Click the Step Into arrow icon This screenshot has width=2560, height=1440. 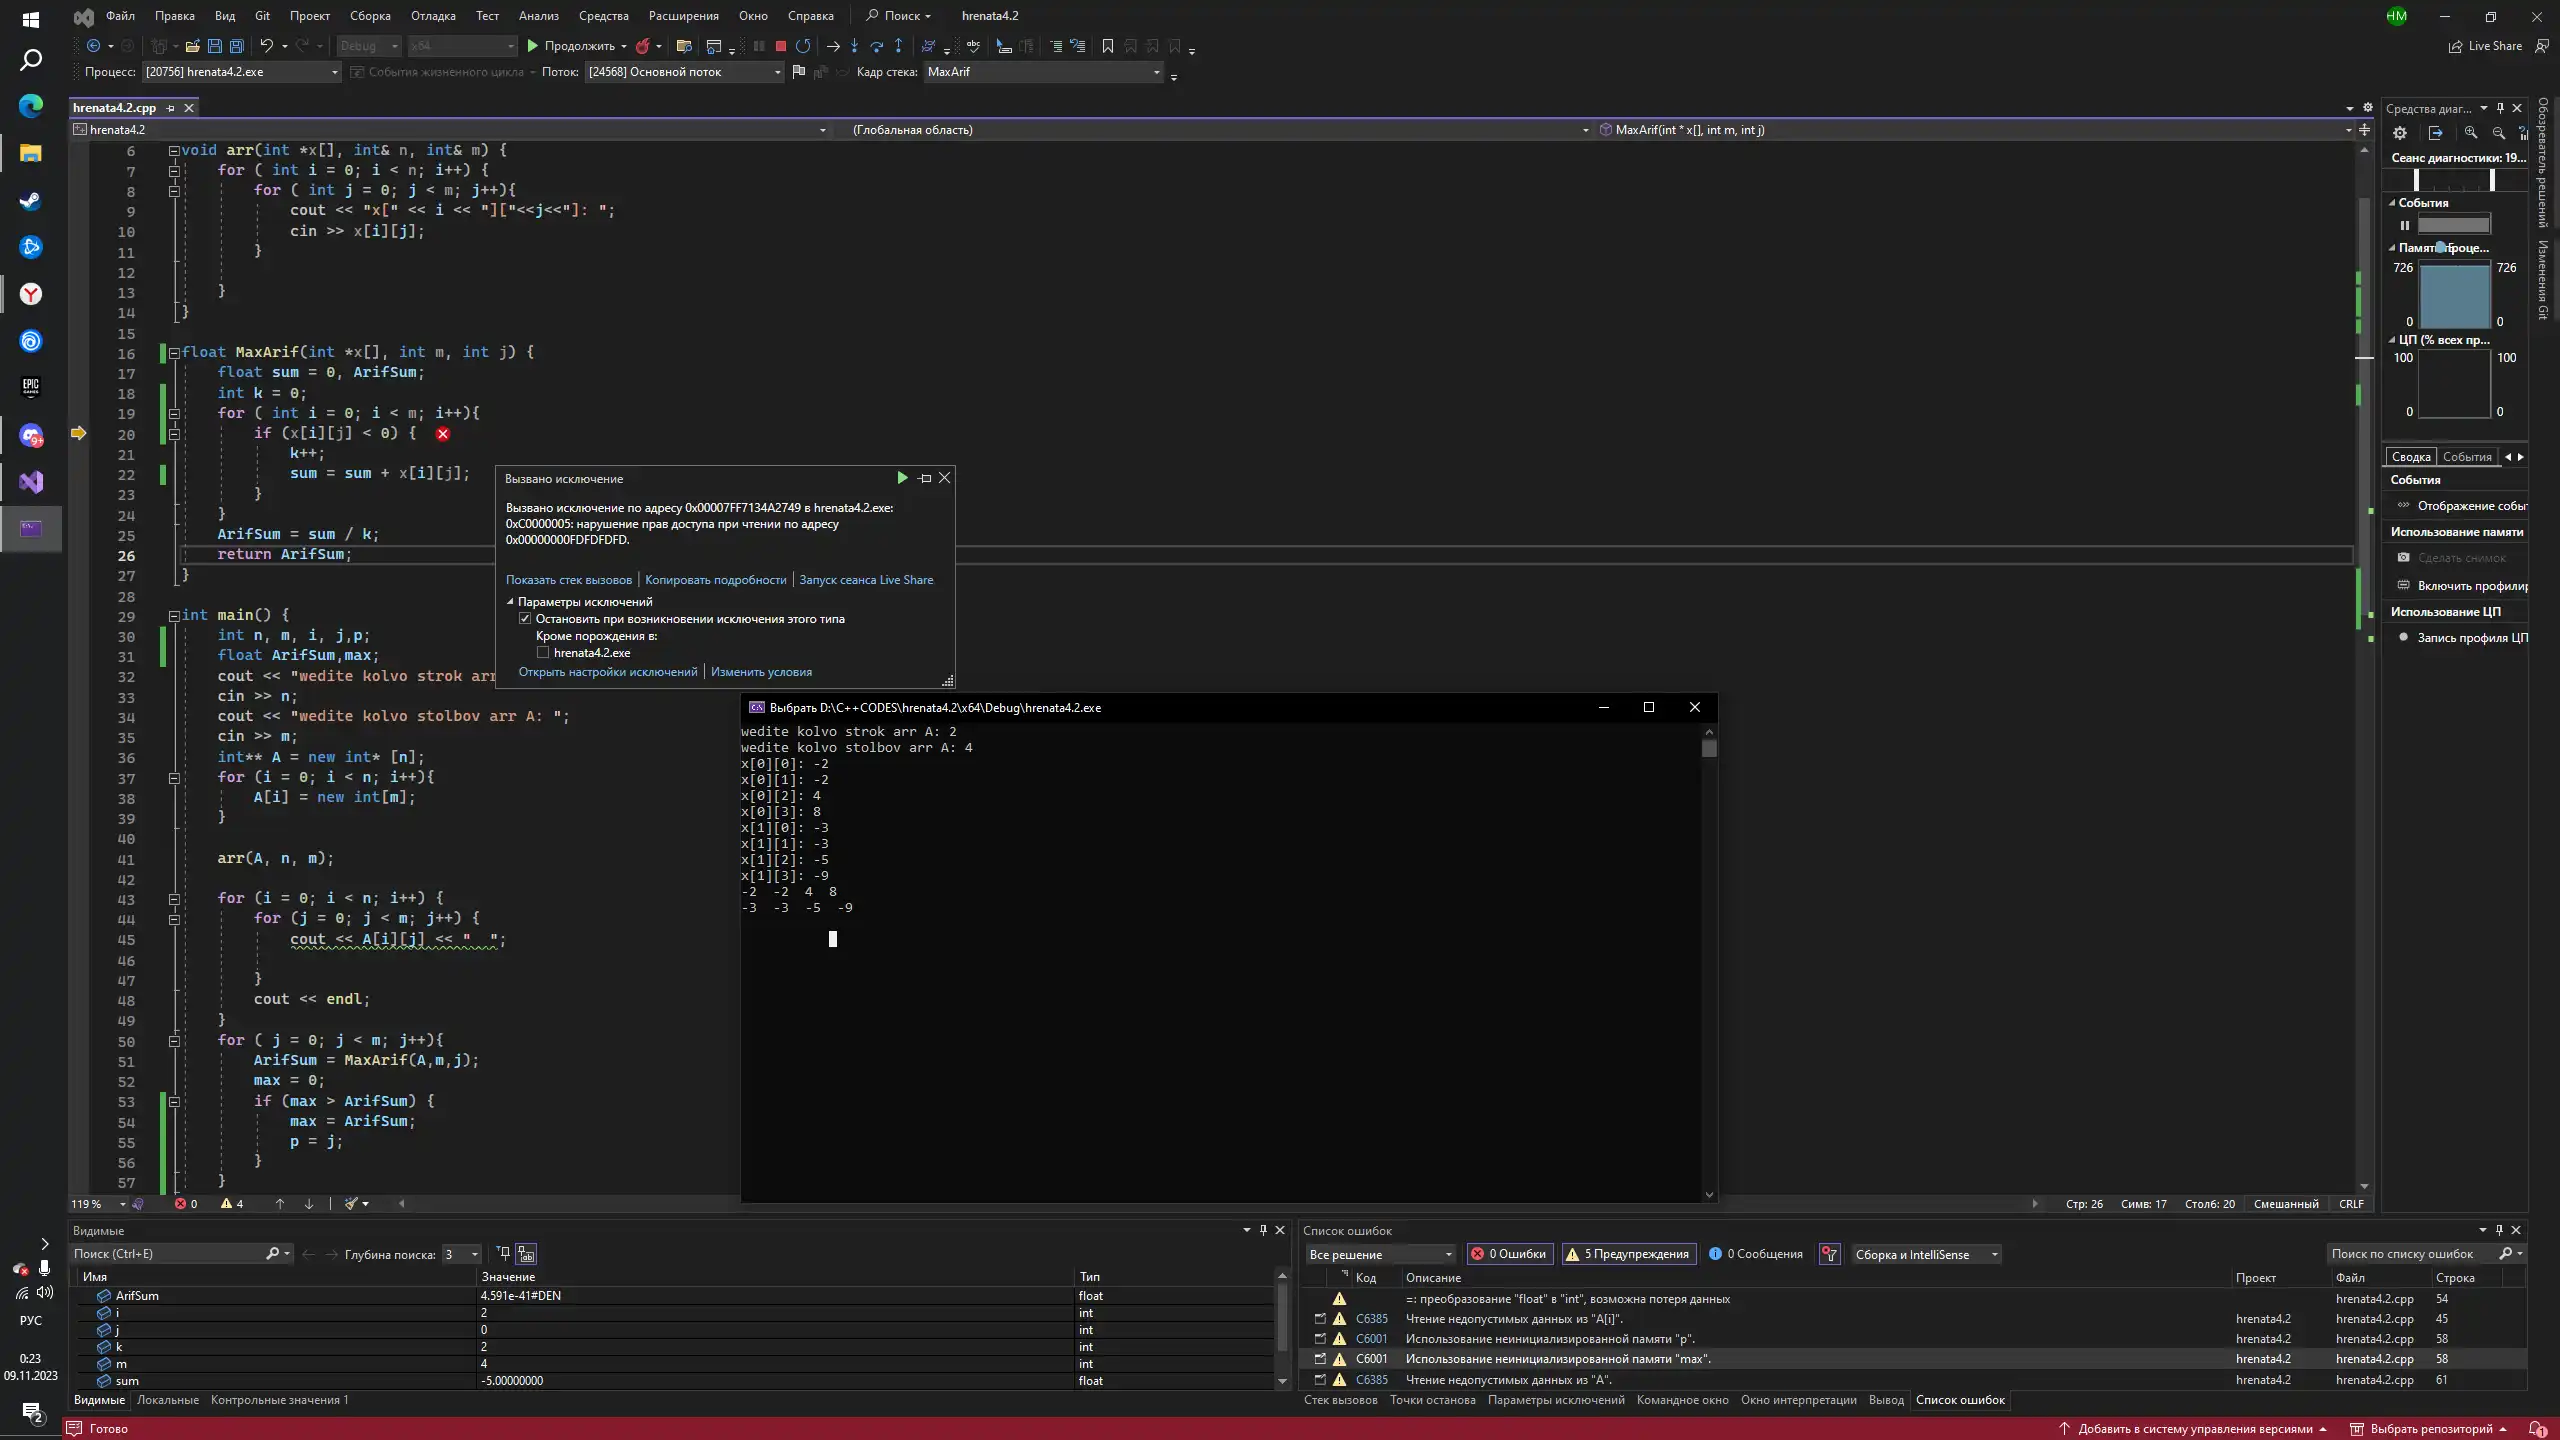click(x=854, y=46)
